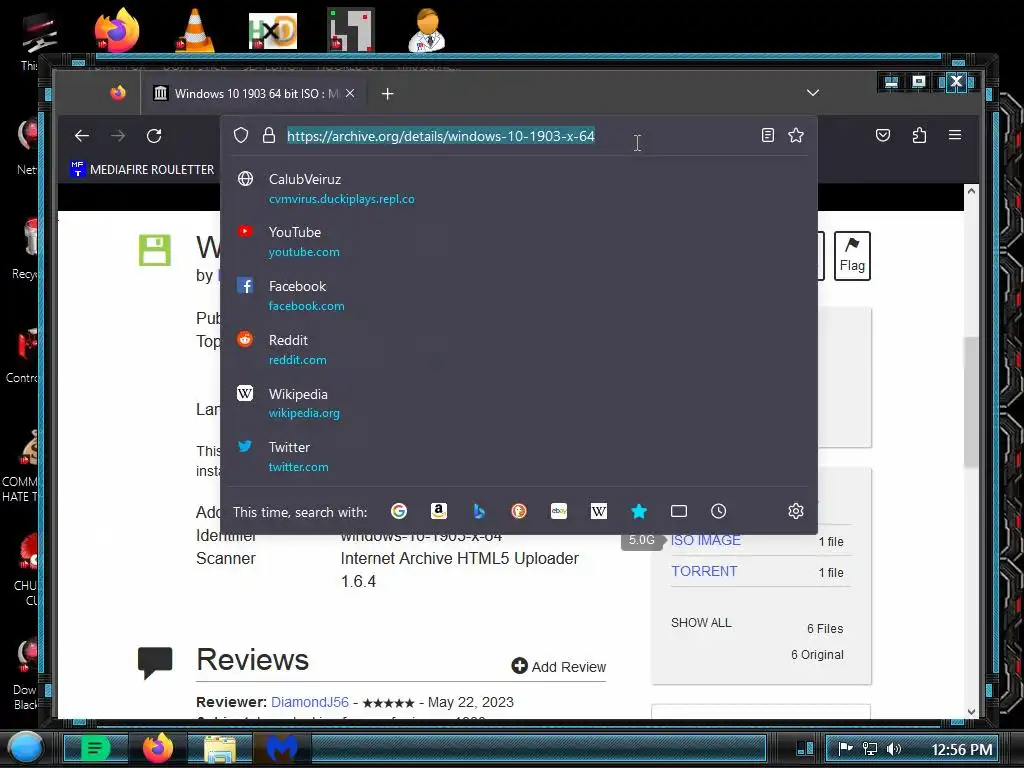Viewport: 1024px width, 768px height.
Task: Choose the Reddit suggestion
Action: tap(519, 349)
